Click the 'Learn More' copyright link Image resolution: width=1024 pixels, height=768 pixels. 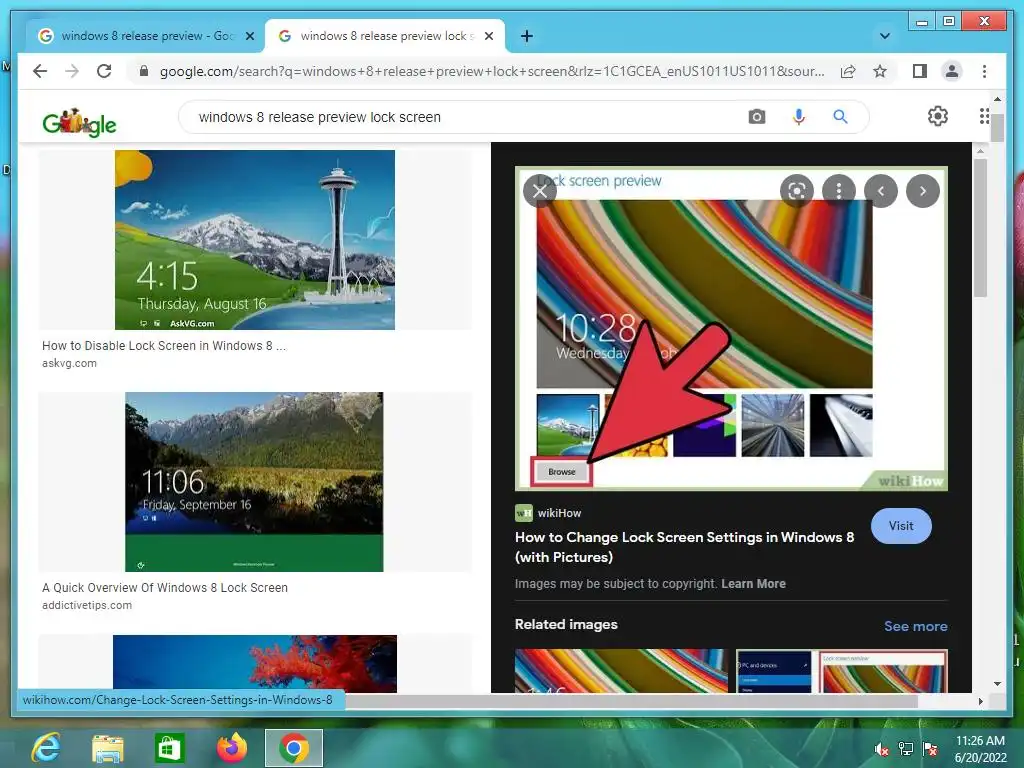753,584
